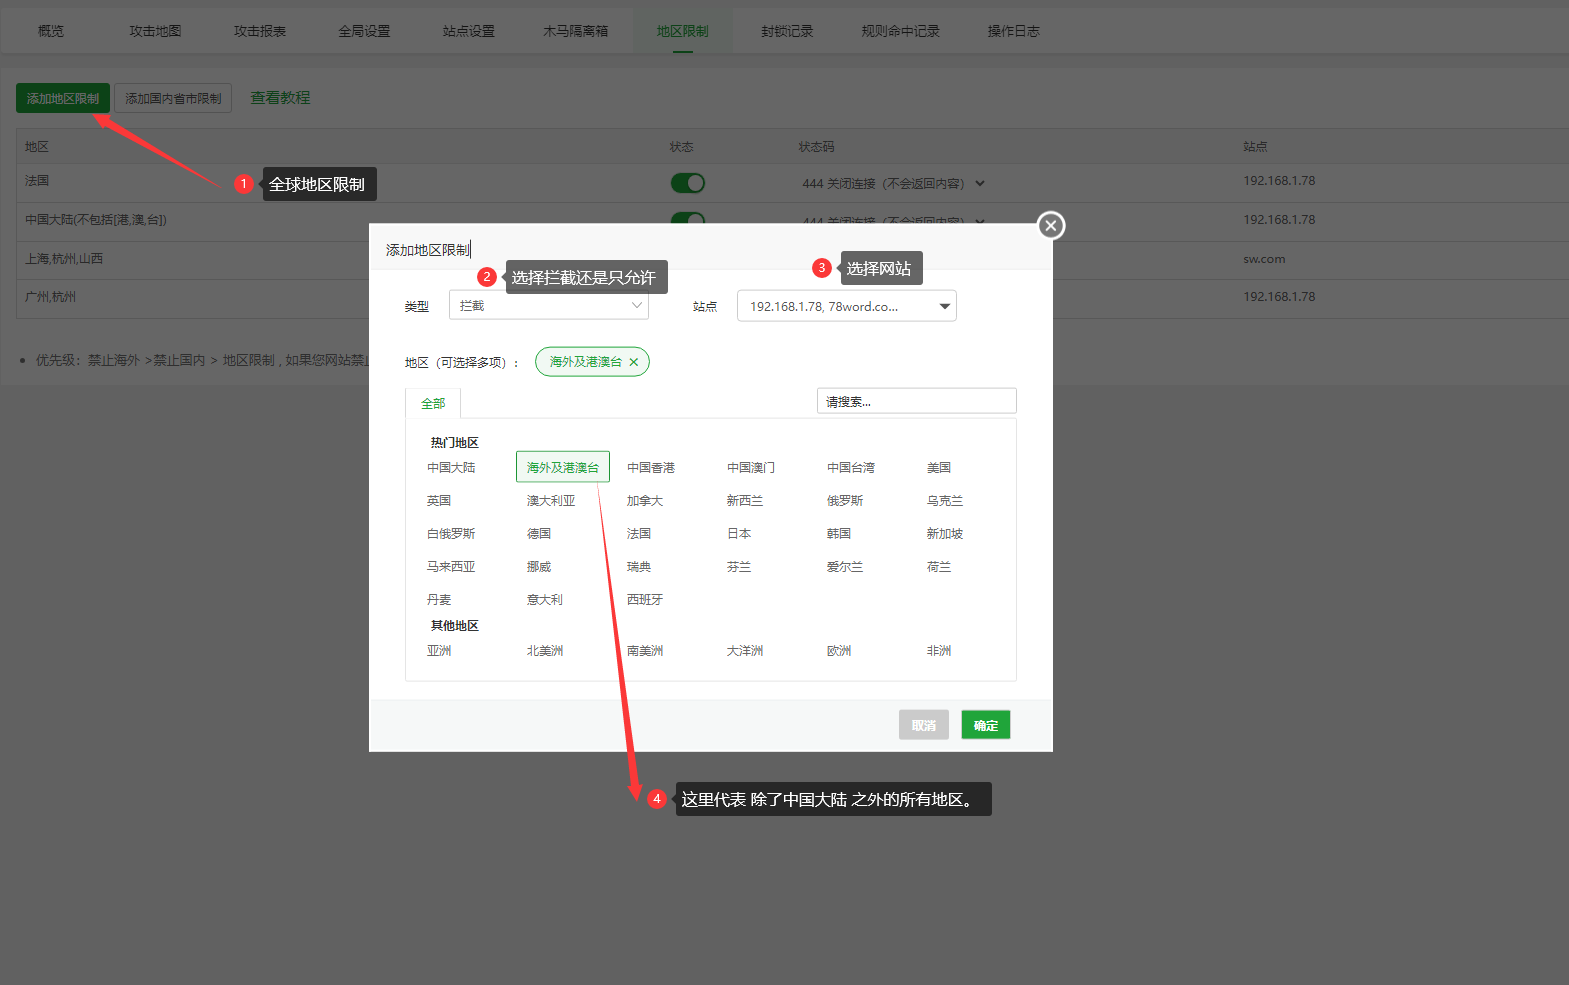Screen dimensions: 1569x985
Task: Confirm with the 确定 button
Action: pyautogui.click(x=986, y=725)
